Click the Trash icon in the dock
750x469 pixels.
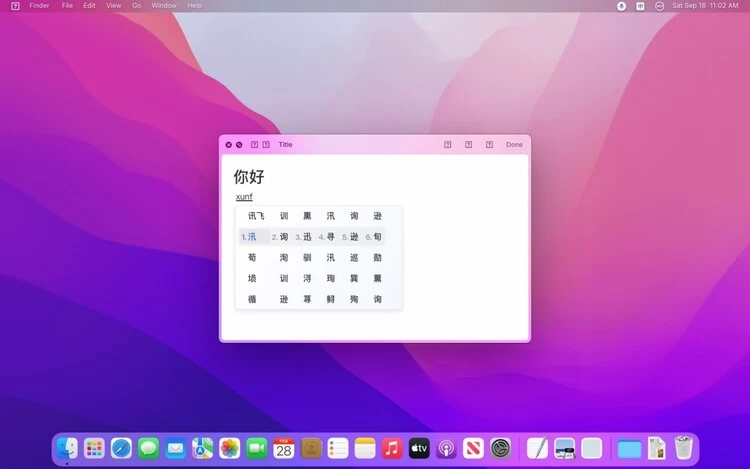pos(683,448)
